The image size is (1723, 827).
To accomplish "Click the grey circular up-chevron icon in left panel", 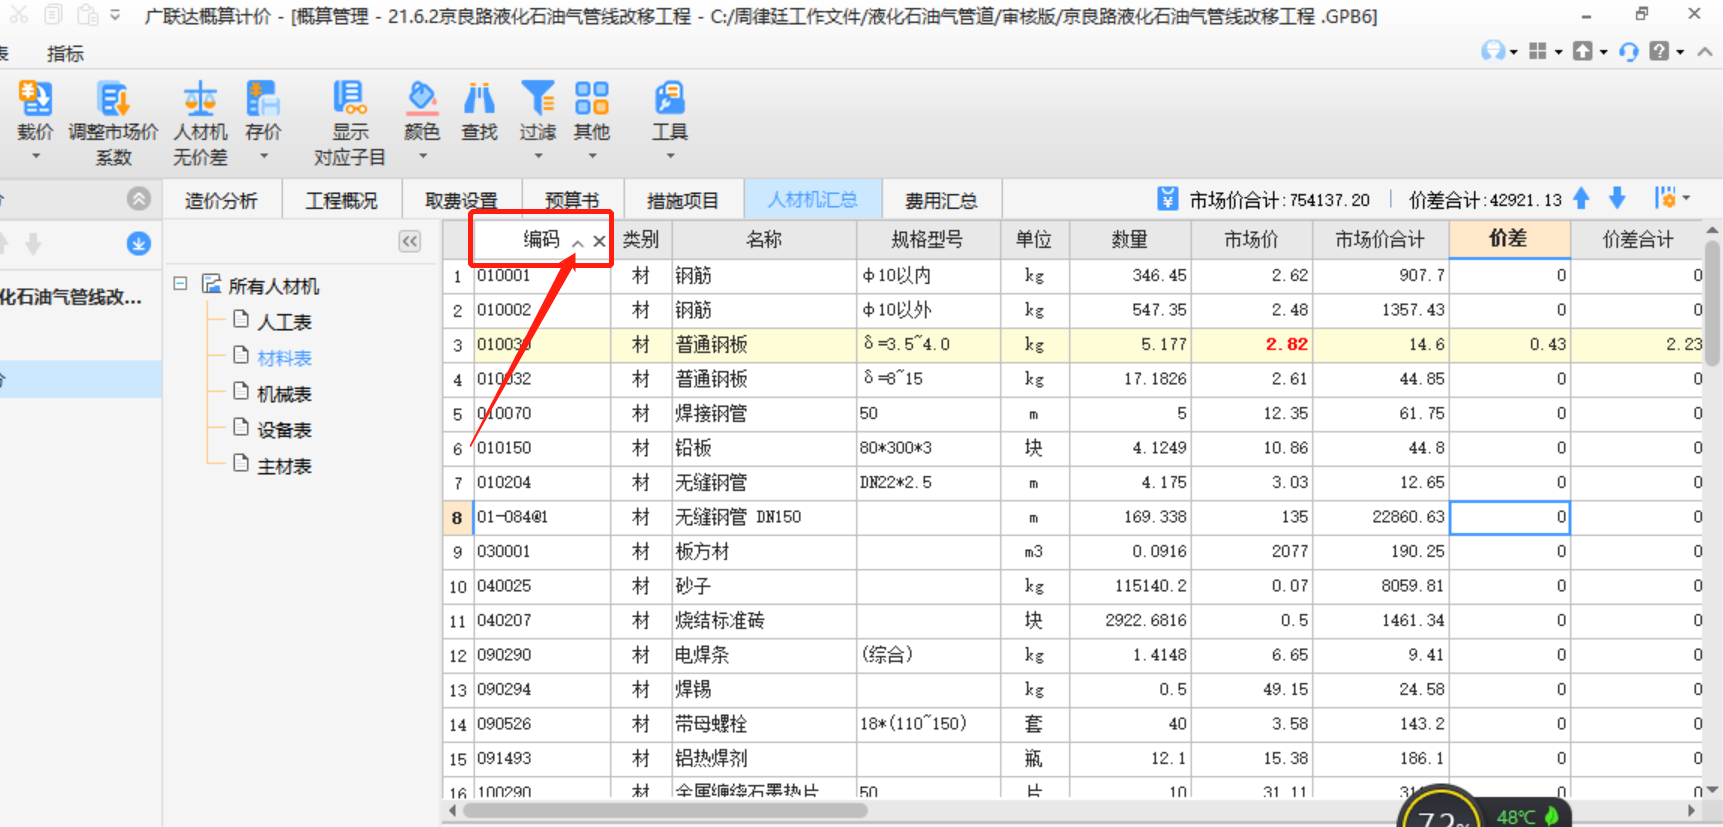I will click(x=139, y=199).
